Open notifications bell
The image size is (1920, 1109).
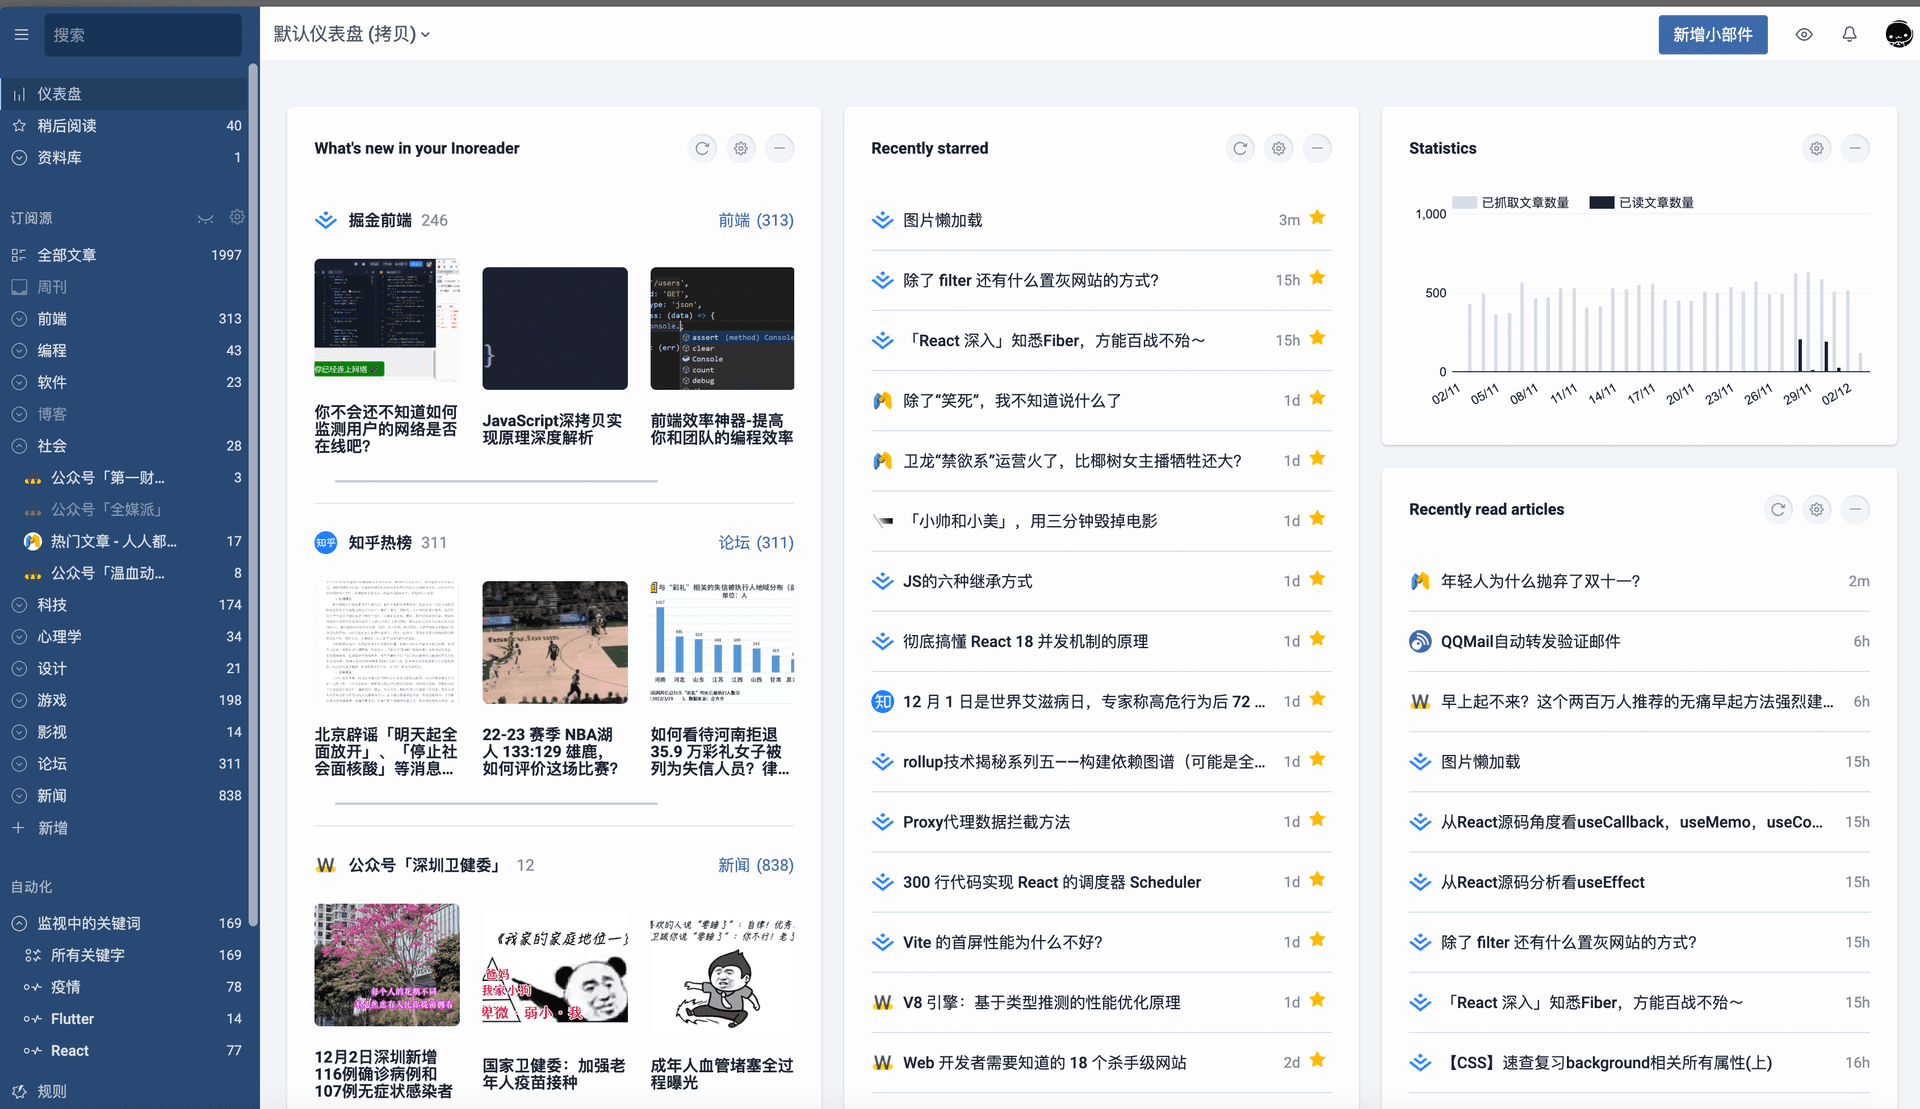1849,35
